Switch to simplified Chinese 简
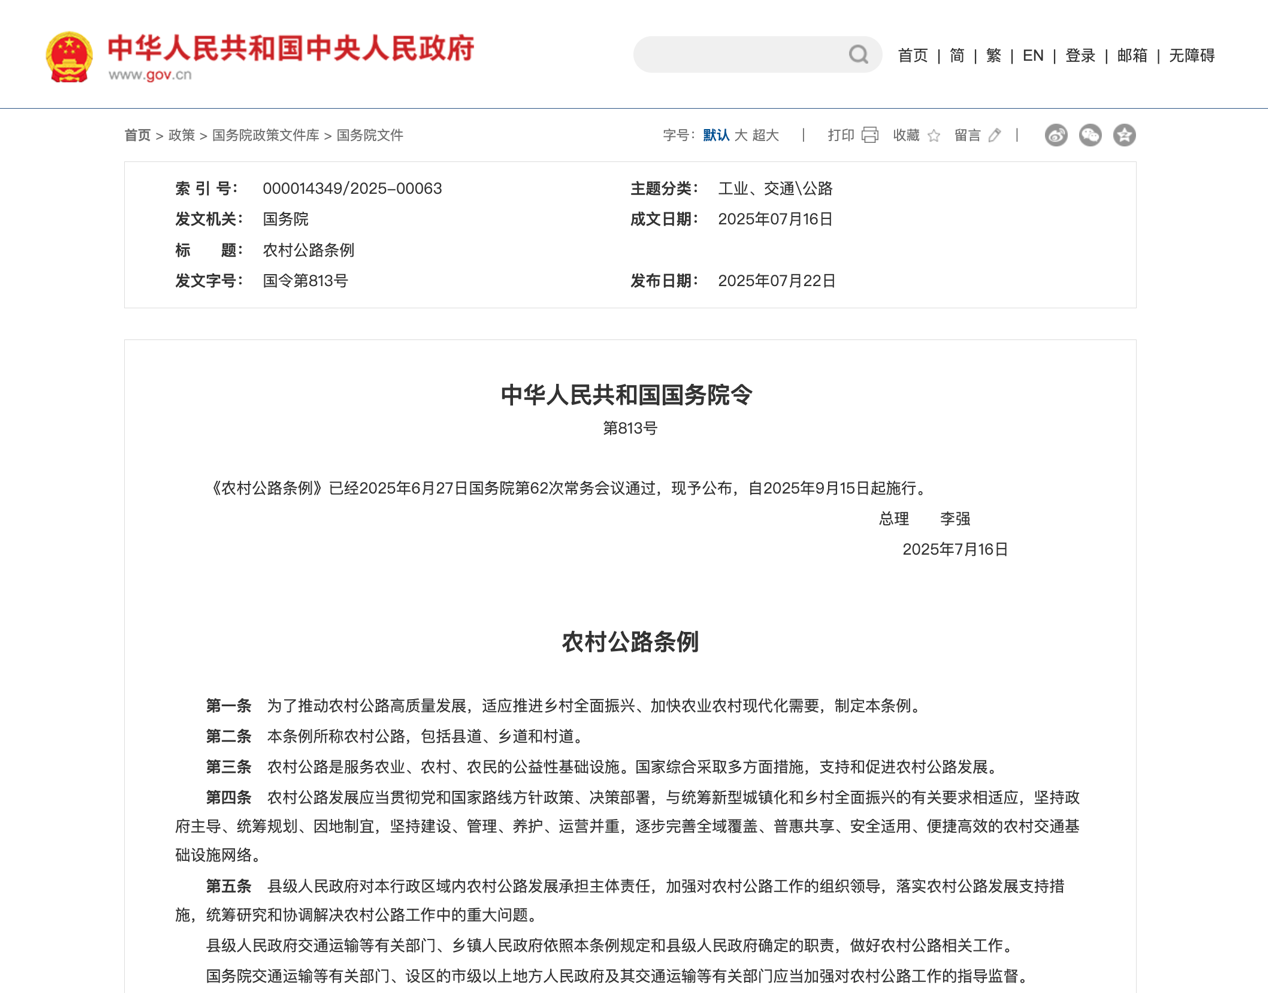The width and height of the screenshot is (1268, 993). (957, 56)
